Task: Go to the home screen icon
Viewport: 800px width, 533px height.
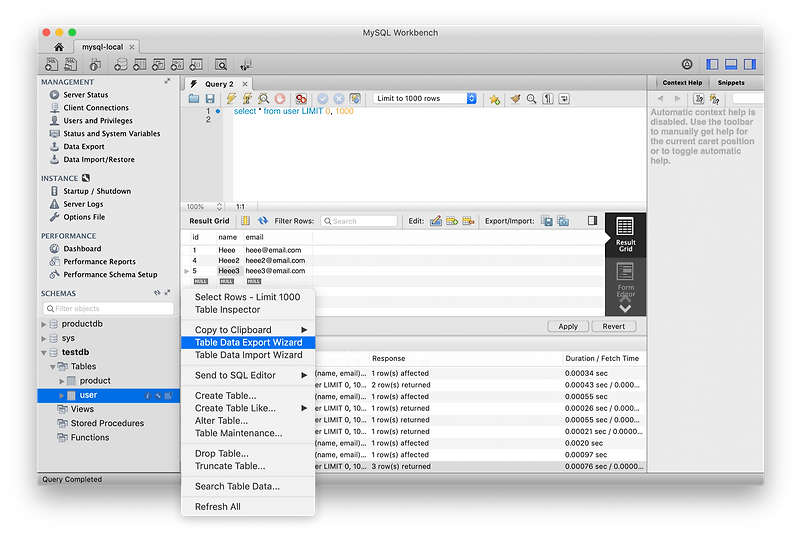Action: pos(59,47)
